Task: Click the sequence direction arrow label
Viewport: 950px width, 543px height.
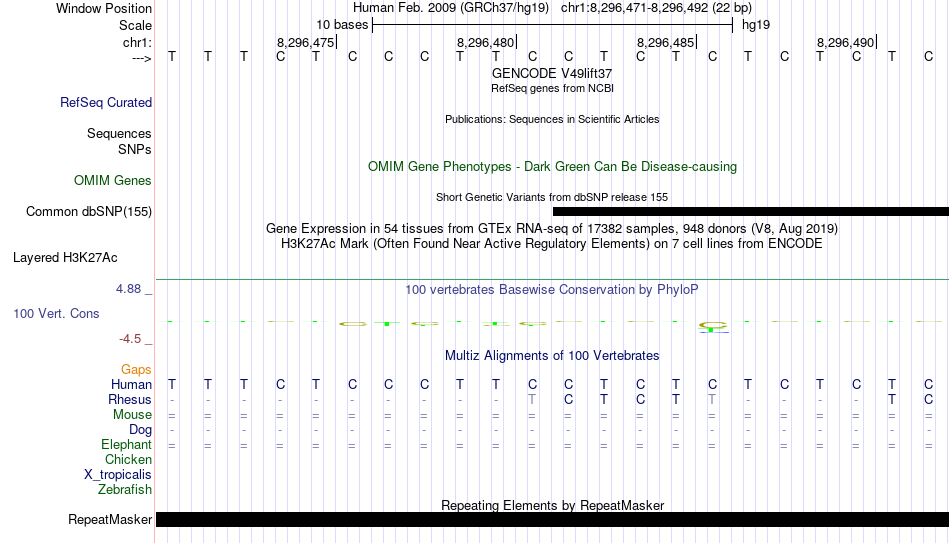Action: pyautogui.click(x=141, y=58)
